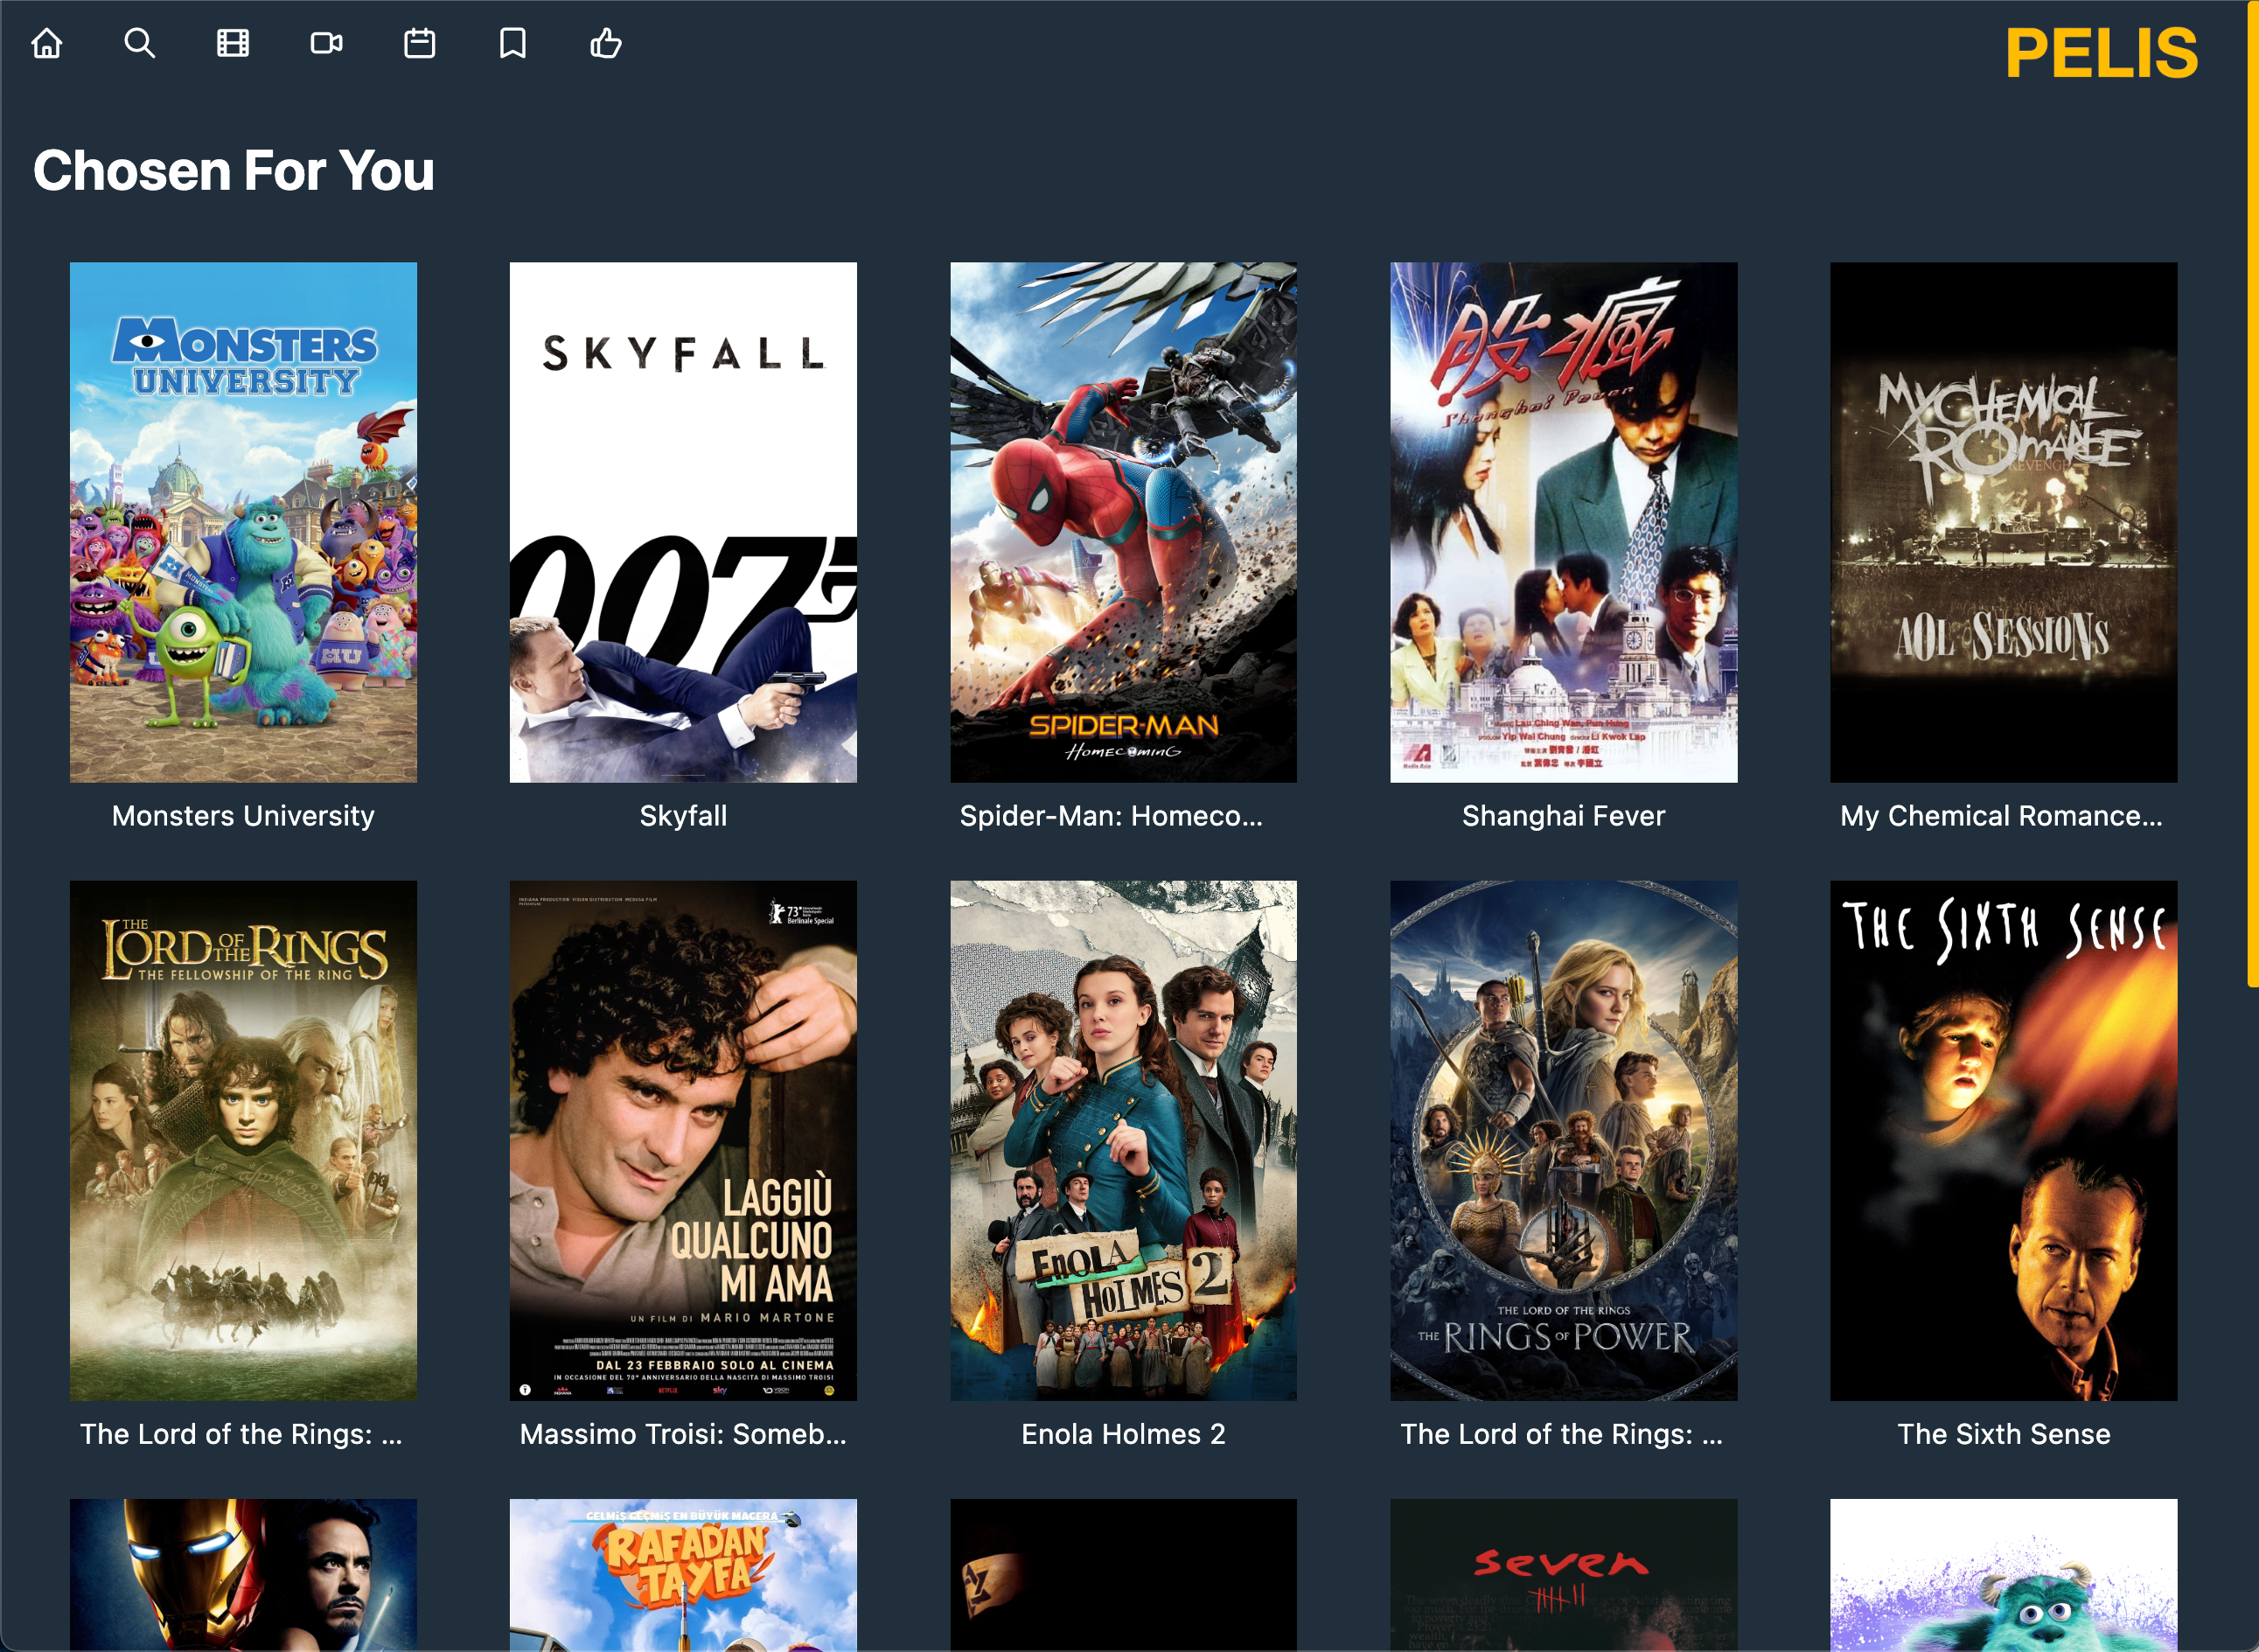
Task: Open the movies film-strip icon
Action: pos(233,44)
